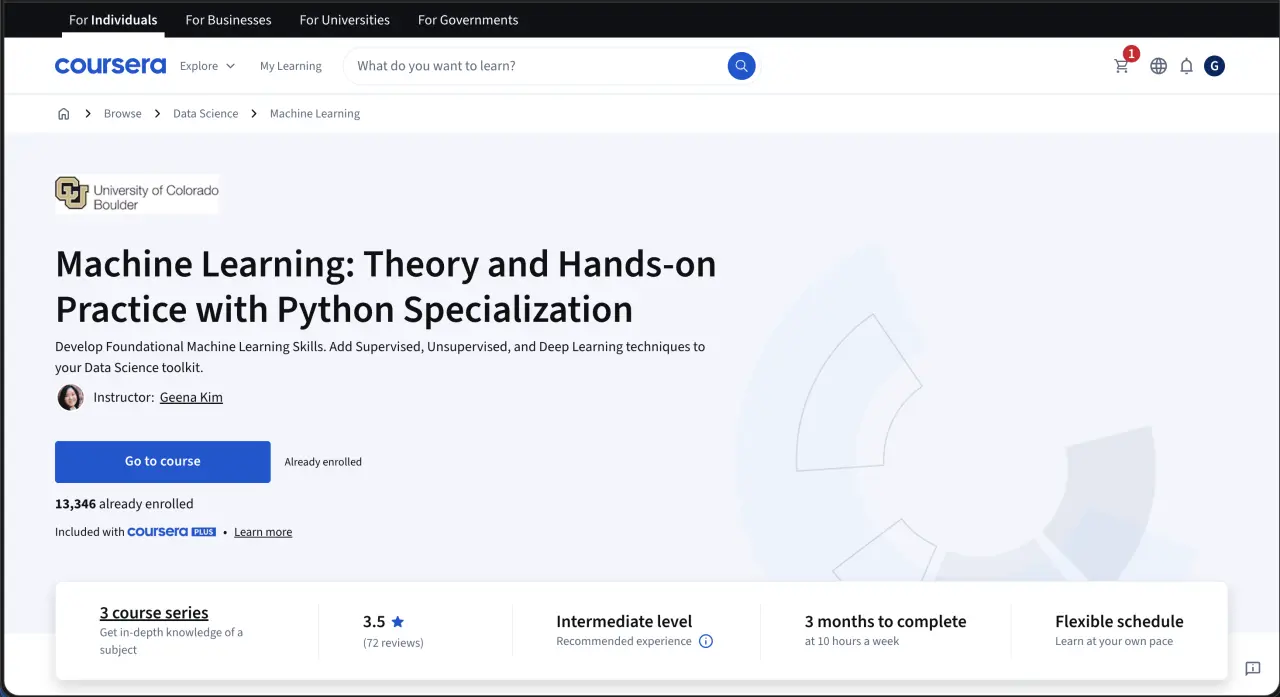
Task: Click the 3 months to complete text
Action: click(x=885, y=621)
